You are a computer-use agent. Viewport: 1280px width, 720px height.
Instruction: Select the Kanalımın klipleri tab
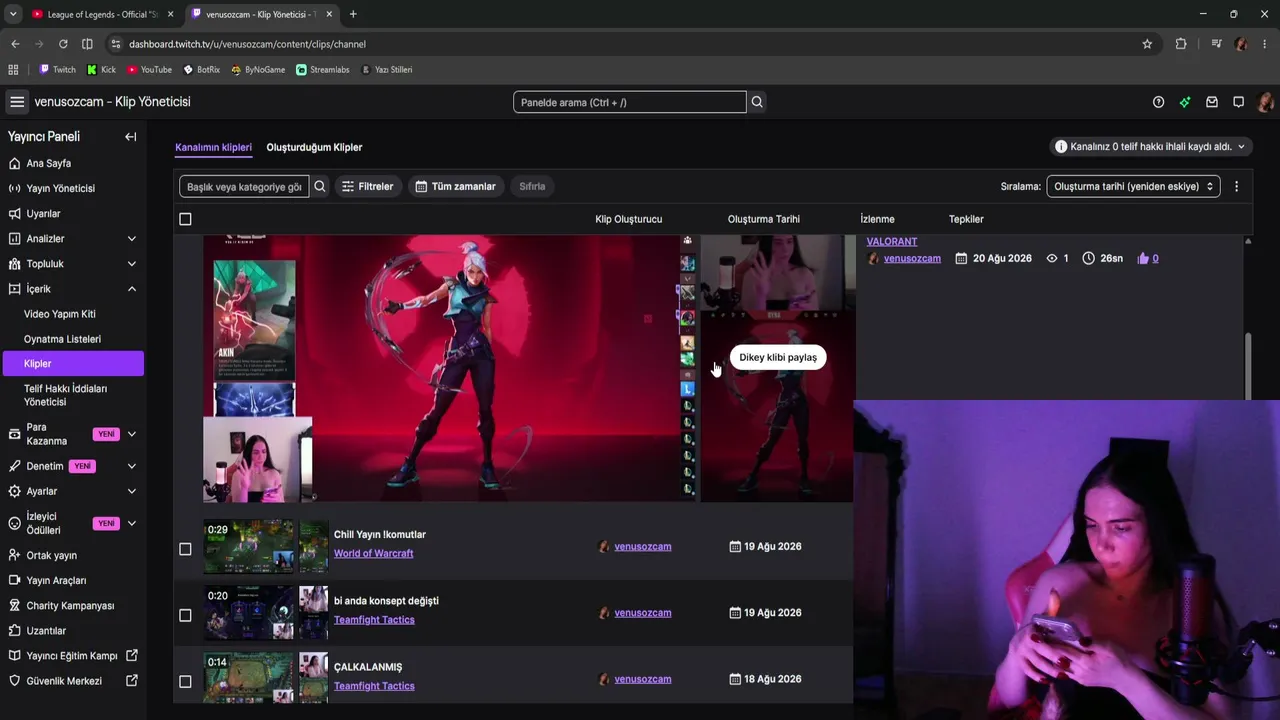point(213,147)
